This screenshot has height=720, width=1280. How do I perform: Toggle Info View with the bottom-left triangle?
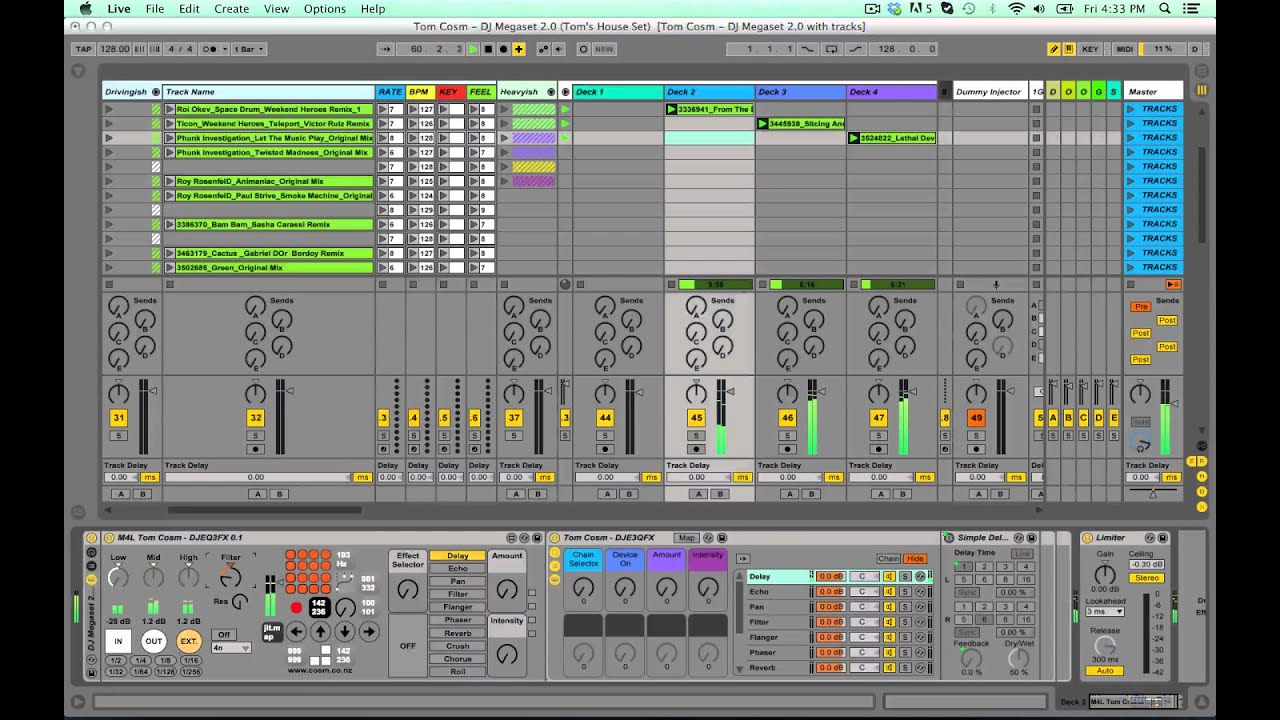coord(78,702)
